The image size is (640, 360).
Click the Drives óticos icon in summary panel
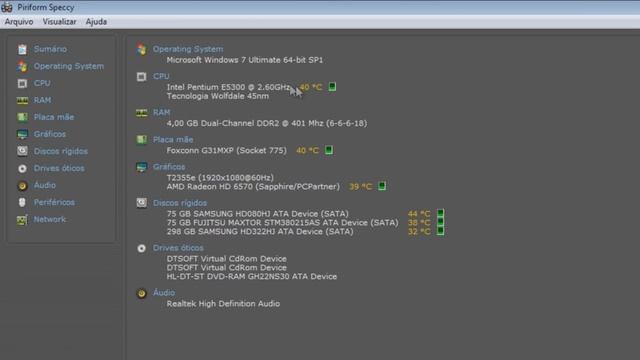click(x=142, y=248)
